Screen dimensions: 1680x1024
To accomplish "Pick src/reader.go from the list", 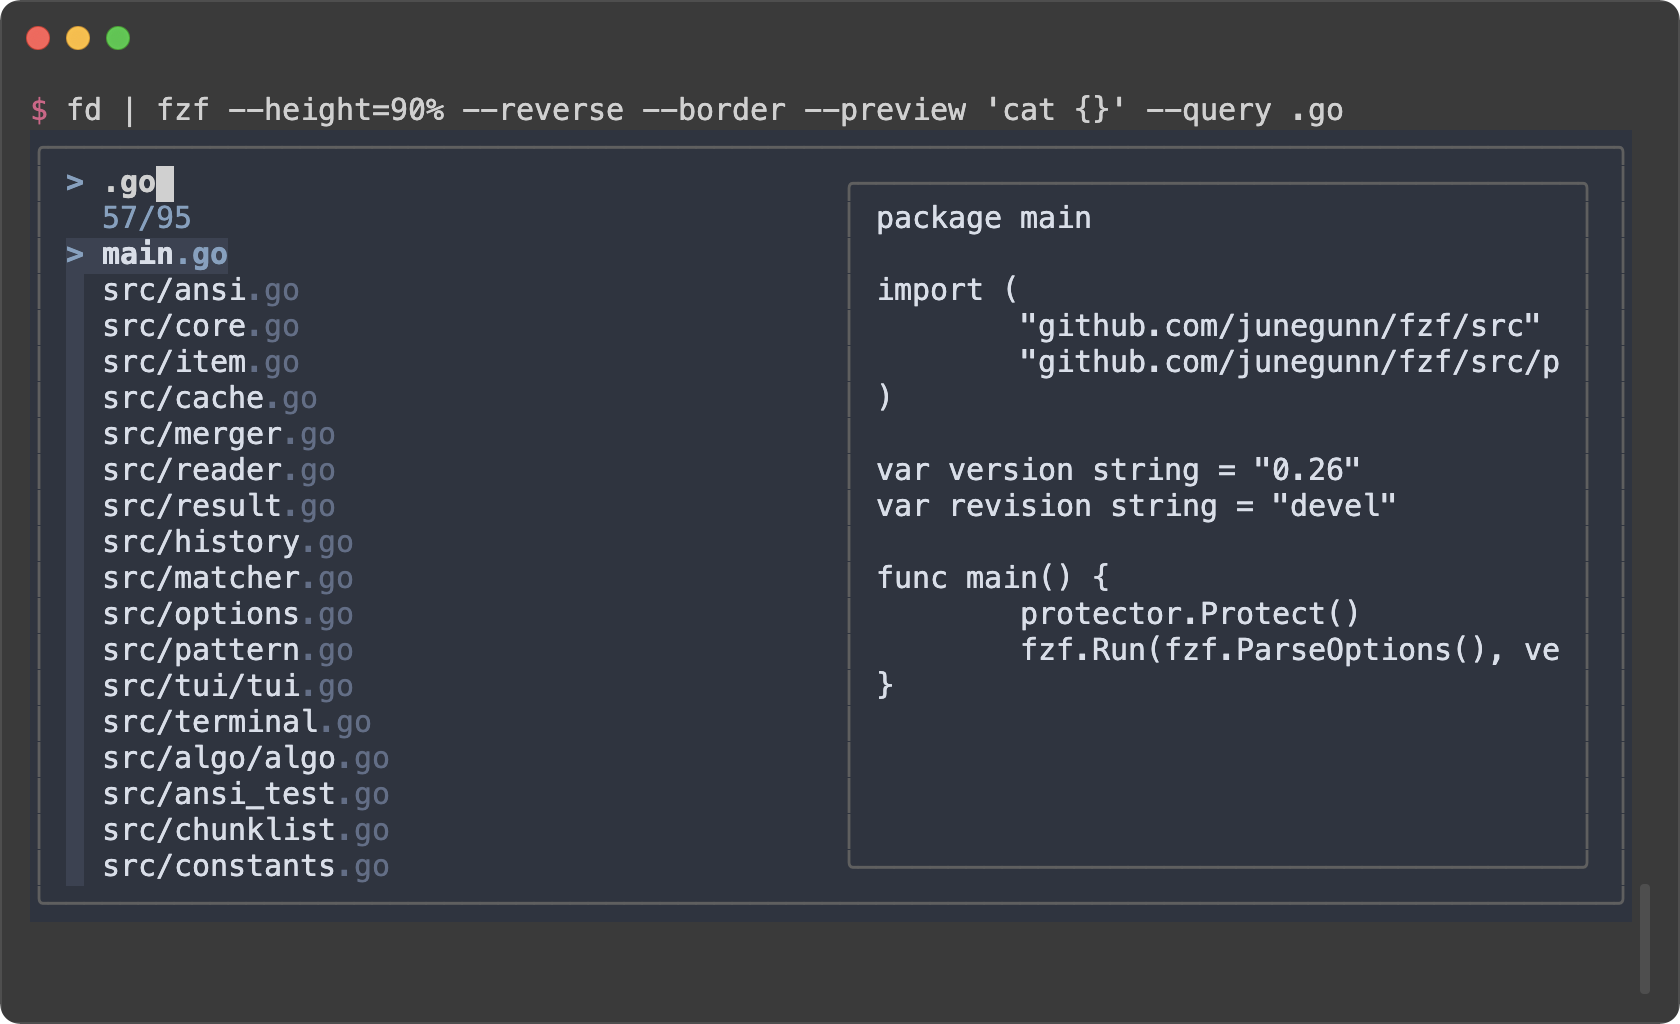I will click(218, 470).
